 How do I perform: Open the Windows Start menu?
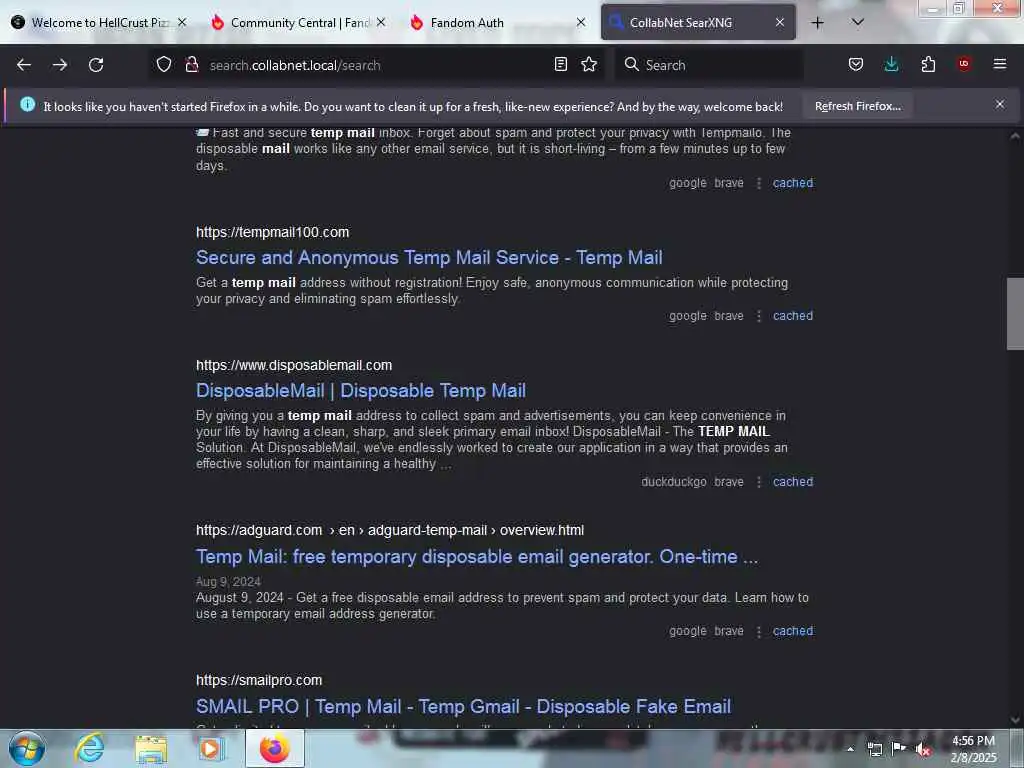[26, 748]
